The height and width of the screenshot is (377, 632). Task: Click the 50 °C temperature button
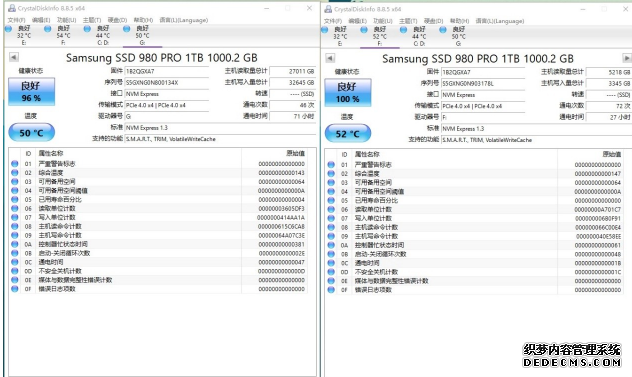[31, 133]
